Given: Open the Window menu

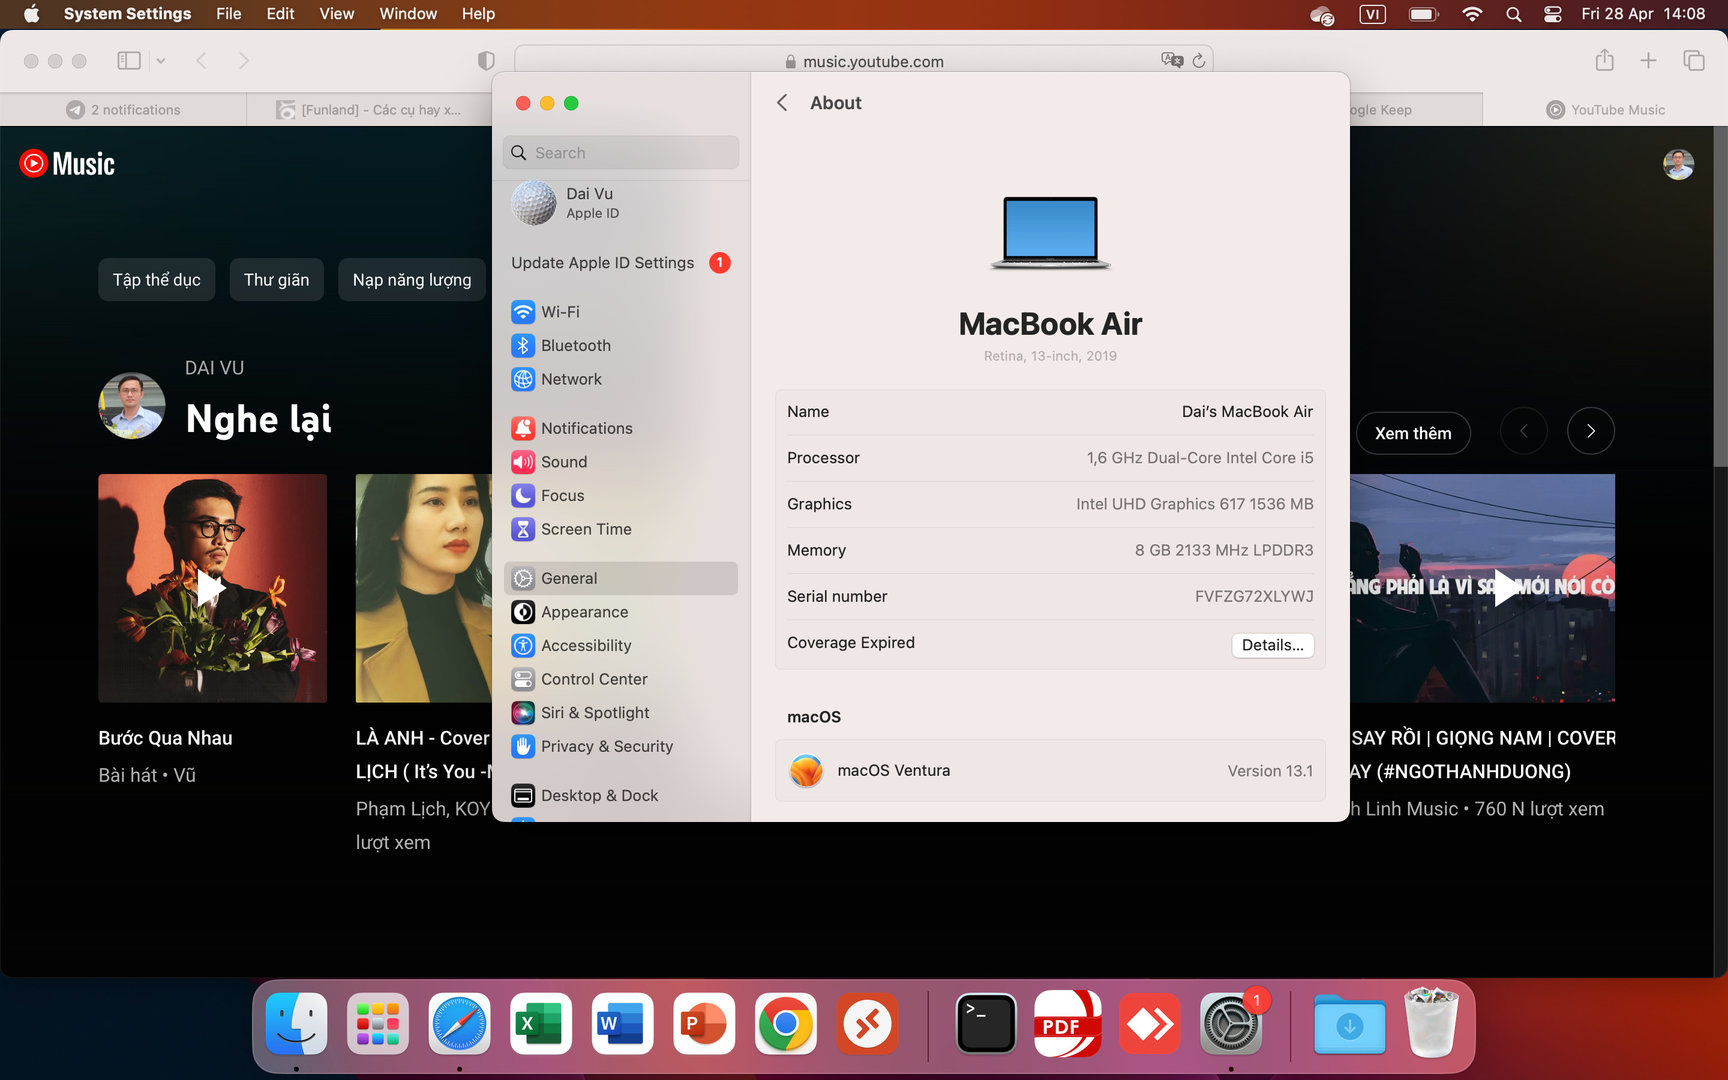Looking at the screenshot, I should 407,14.
